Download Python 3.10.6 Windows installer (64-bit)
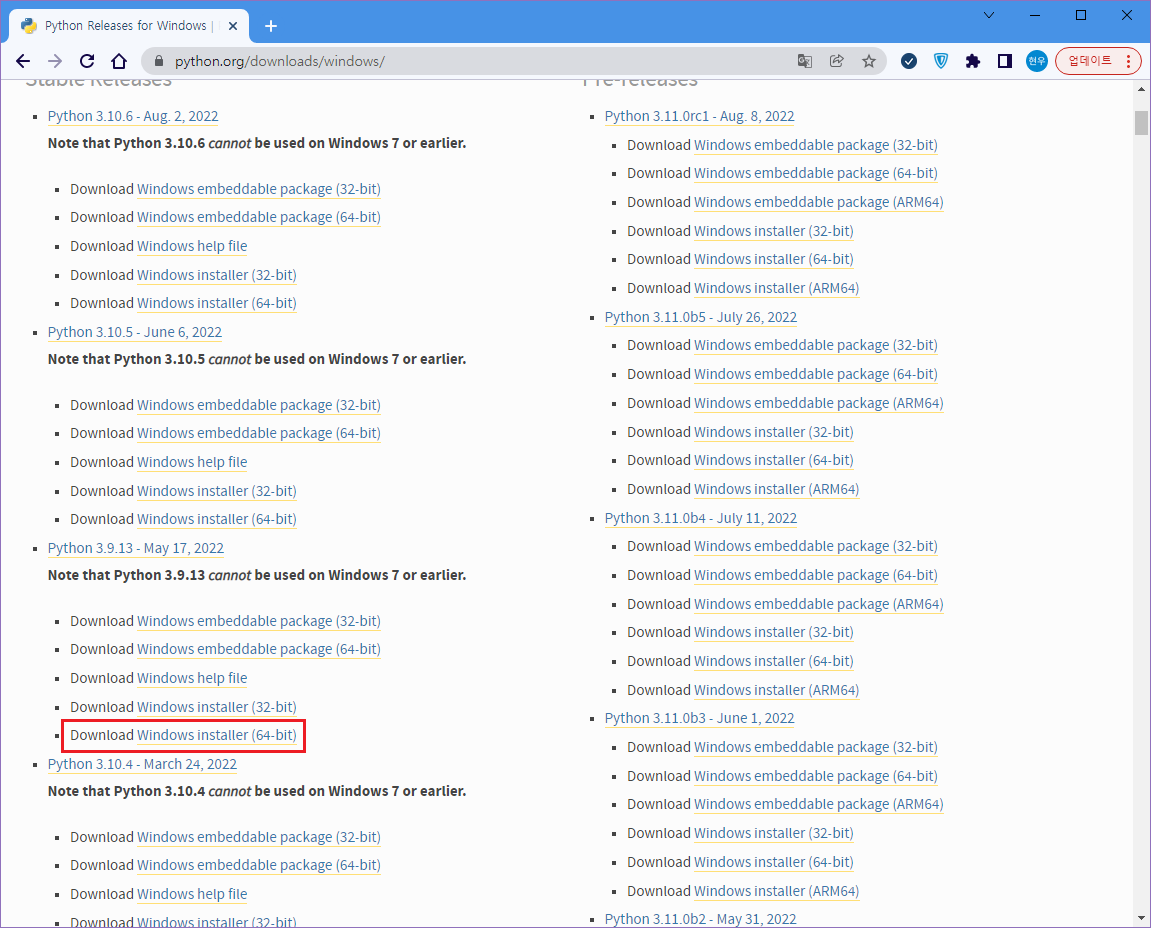 point(217,302)
